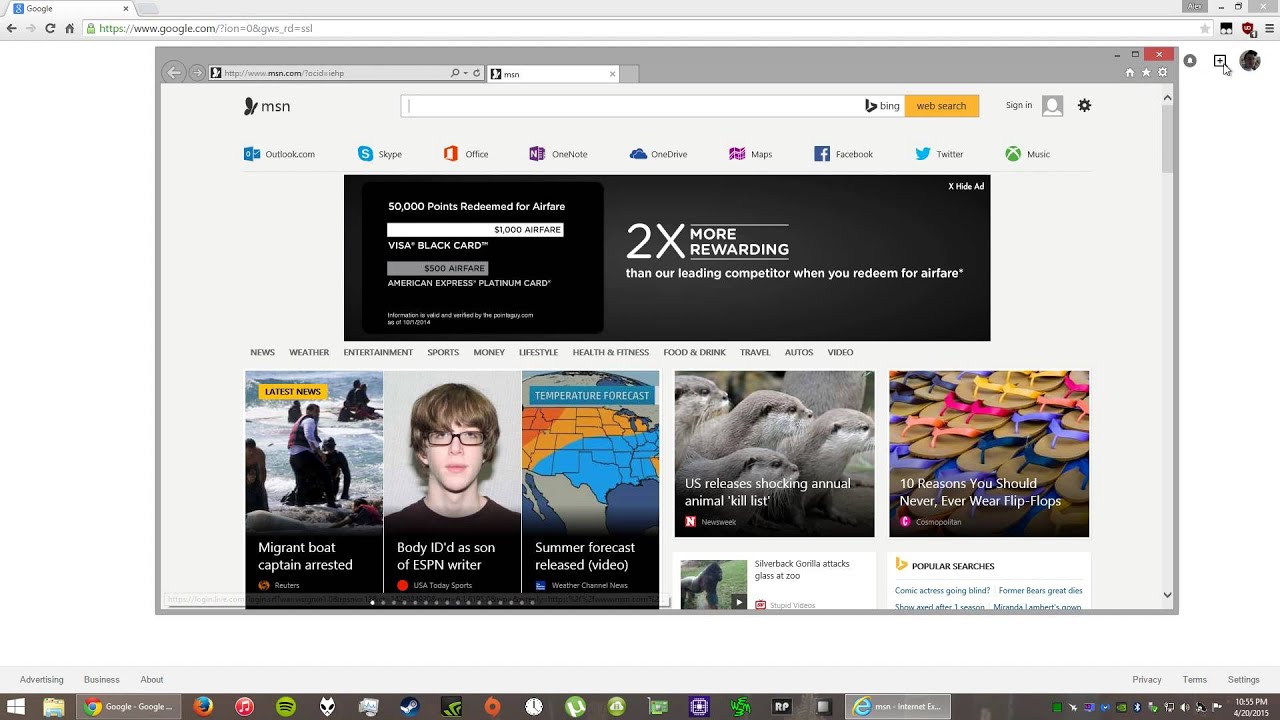Viewport: 1280px width, 720px height.
Task: Click search magnifier in IE address bar
Action: [x=455, y=73]
